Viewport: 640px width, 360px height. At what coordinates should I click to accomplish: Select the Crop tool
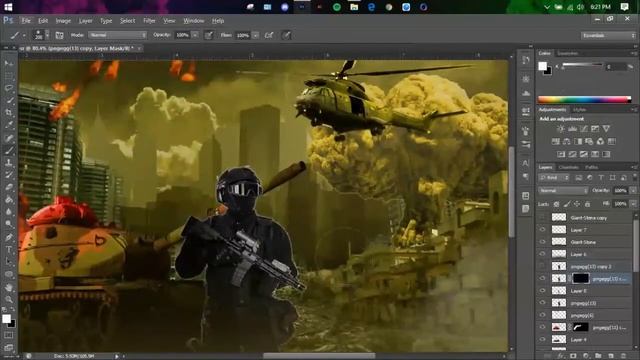click(x=9, y=113)
